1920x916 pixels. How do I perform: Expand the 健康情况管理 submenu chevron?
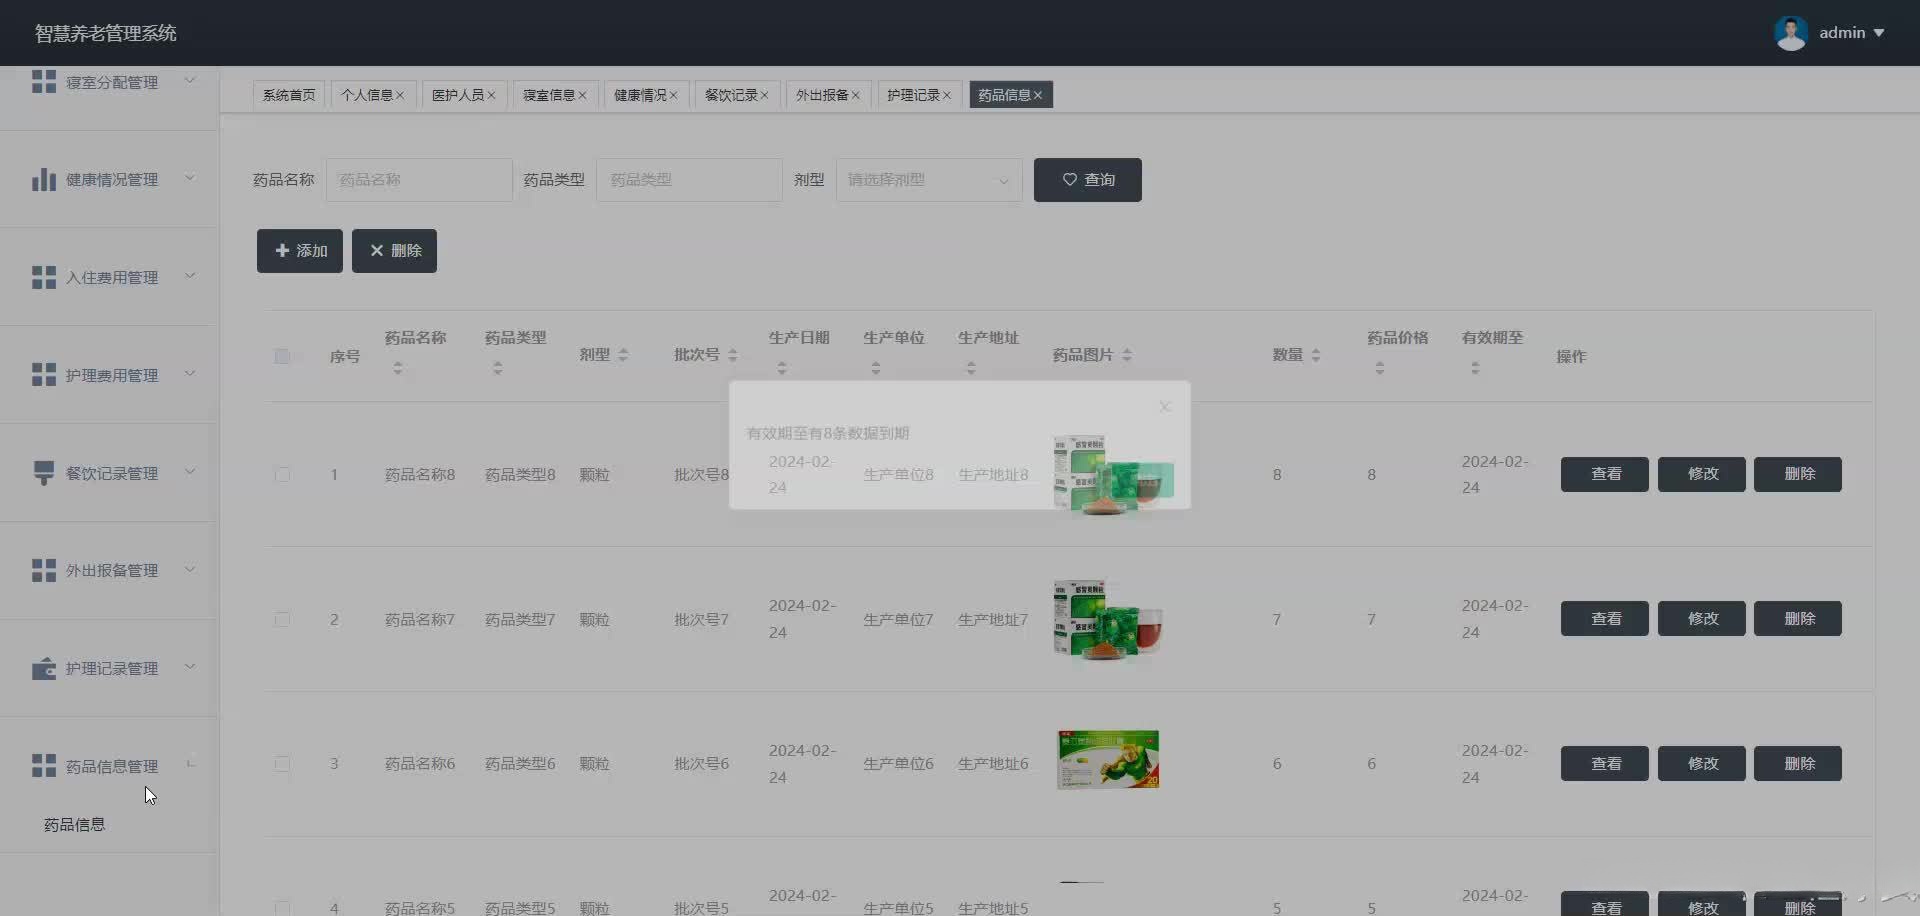point(190,179)
